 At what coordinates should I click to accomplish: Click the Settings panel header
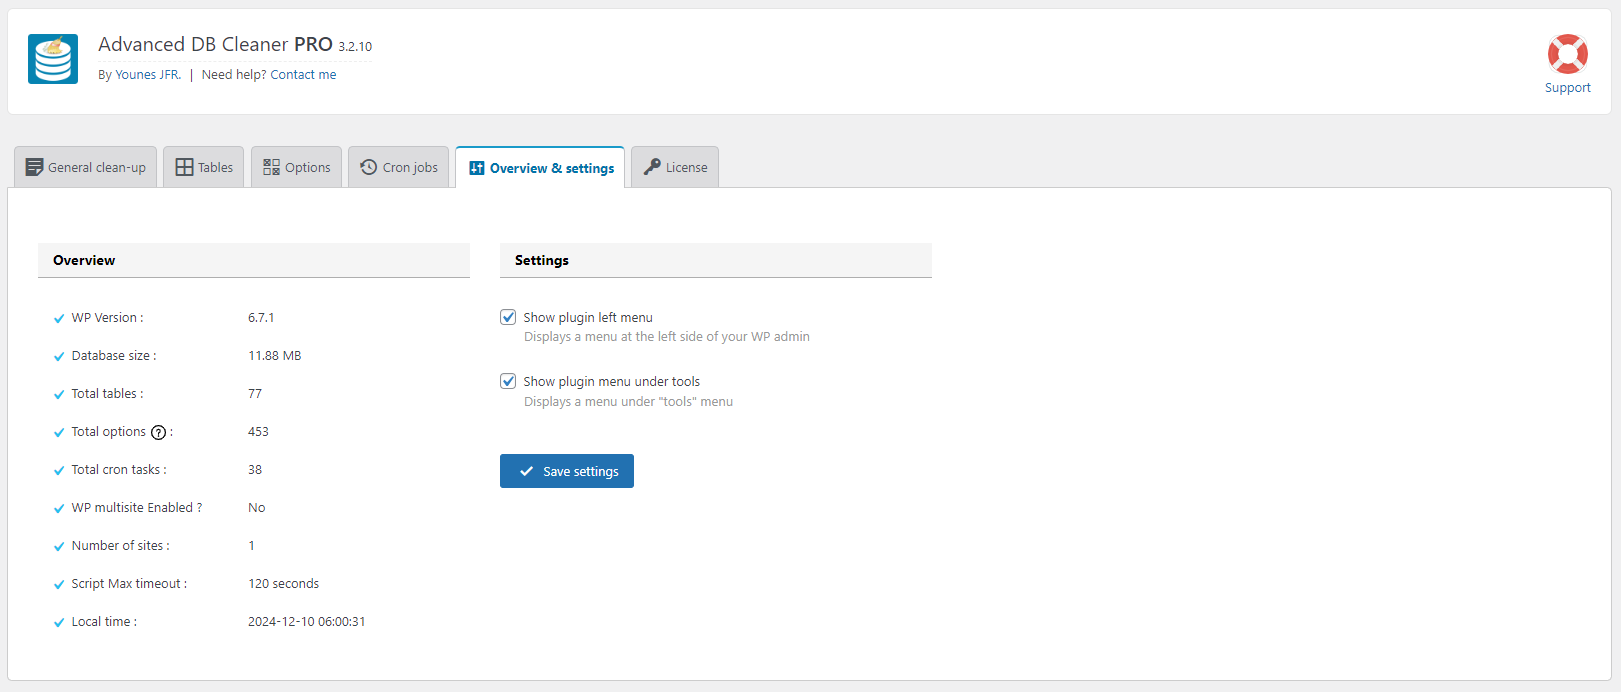pos(715,260)
